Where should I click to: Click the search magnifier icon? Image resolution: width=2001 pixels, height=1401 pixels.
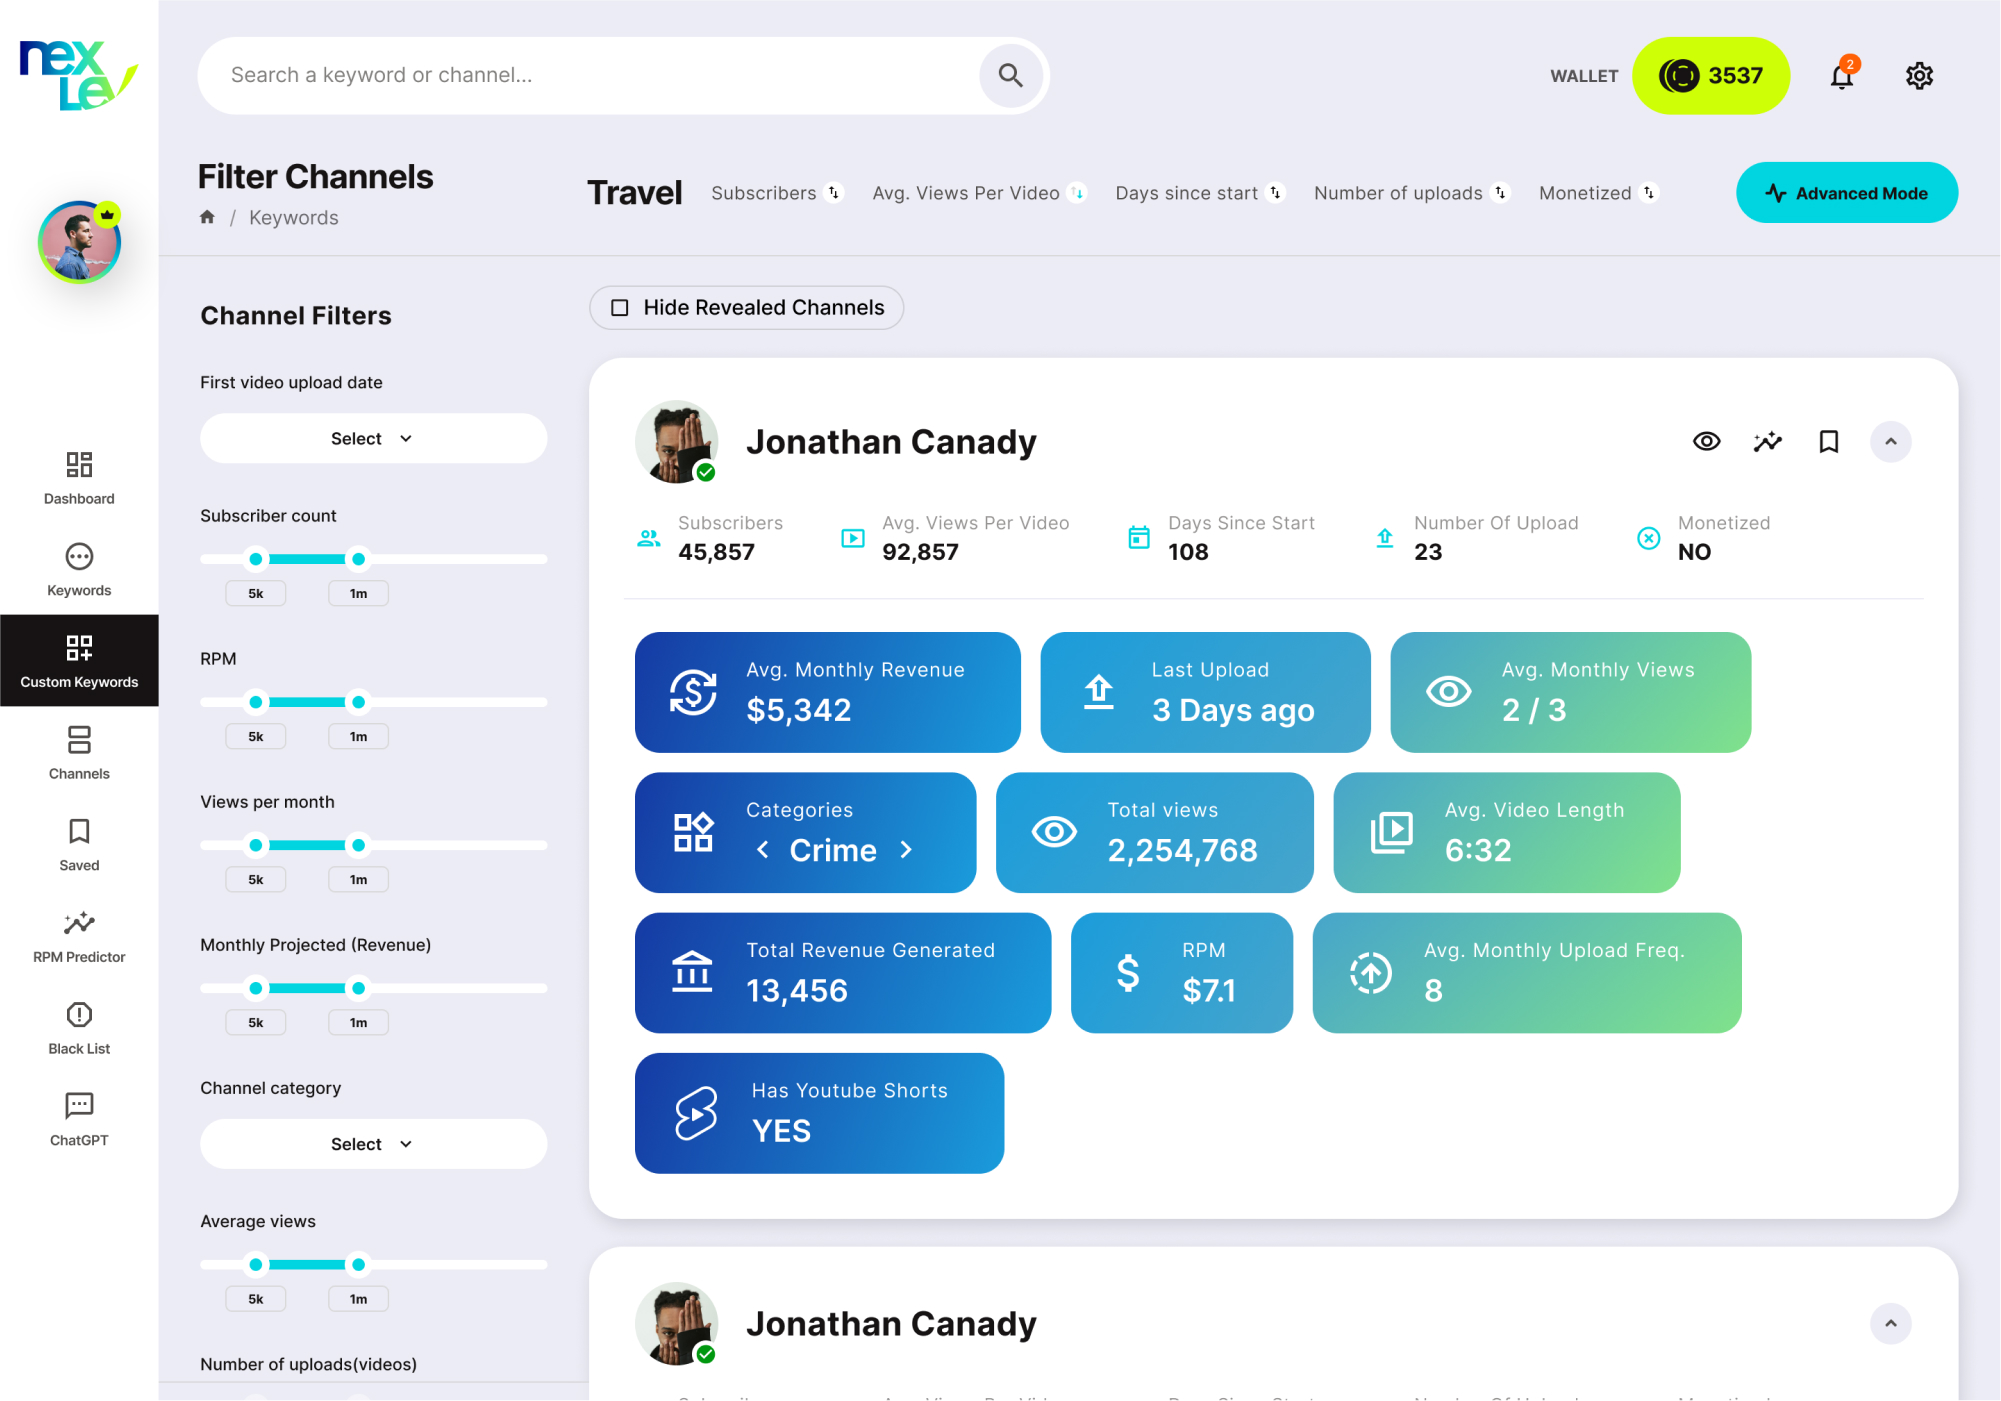(1010, 76)
